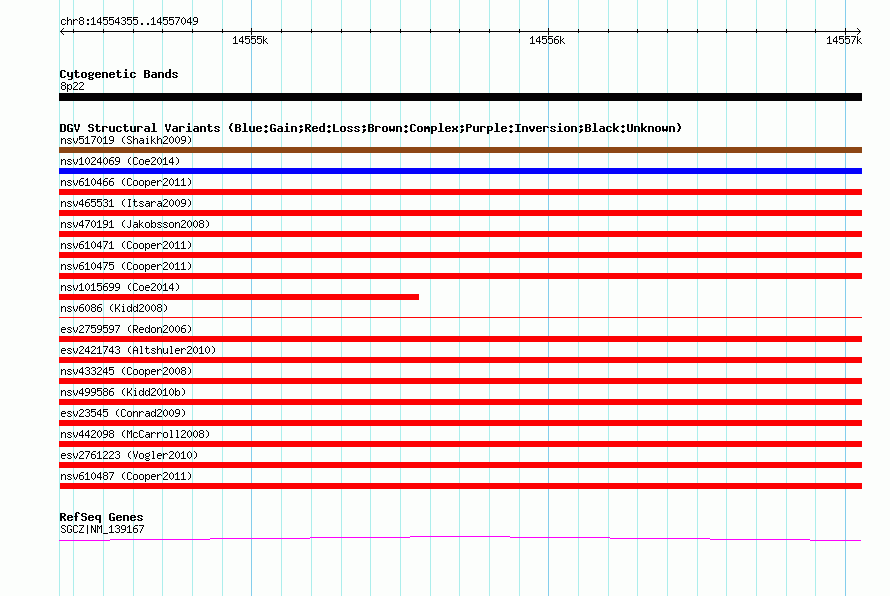Open the nsv610475 (Cooper2011) label
The image size is (890, 596).
coord(126,266)
